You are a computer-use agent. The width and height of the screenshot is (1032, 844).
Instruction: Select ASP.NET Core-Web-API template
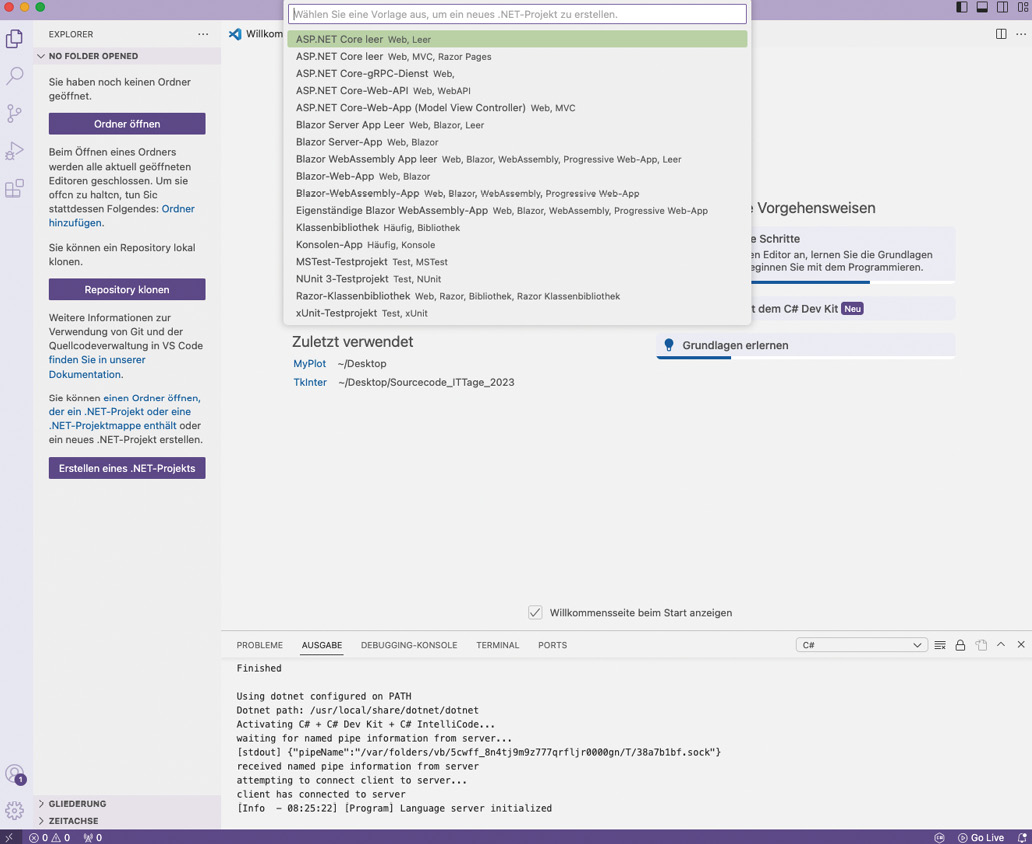click(x=517, y=91)
